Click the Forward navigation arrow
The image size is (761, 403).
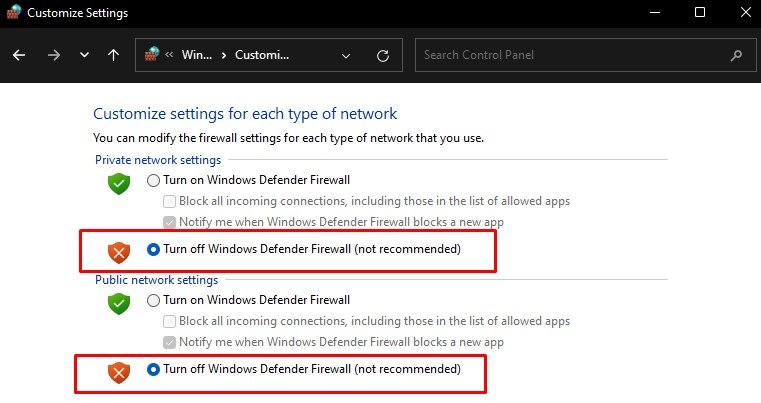(54, 55)
